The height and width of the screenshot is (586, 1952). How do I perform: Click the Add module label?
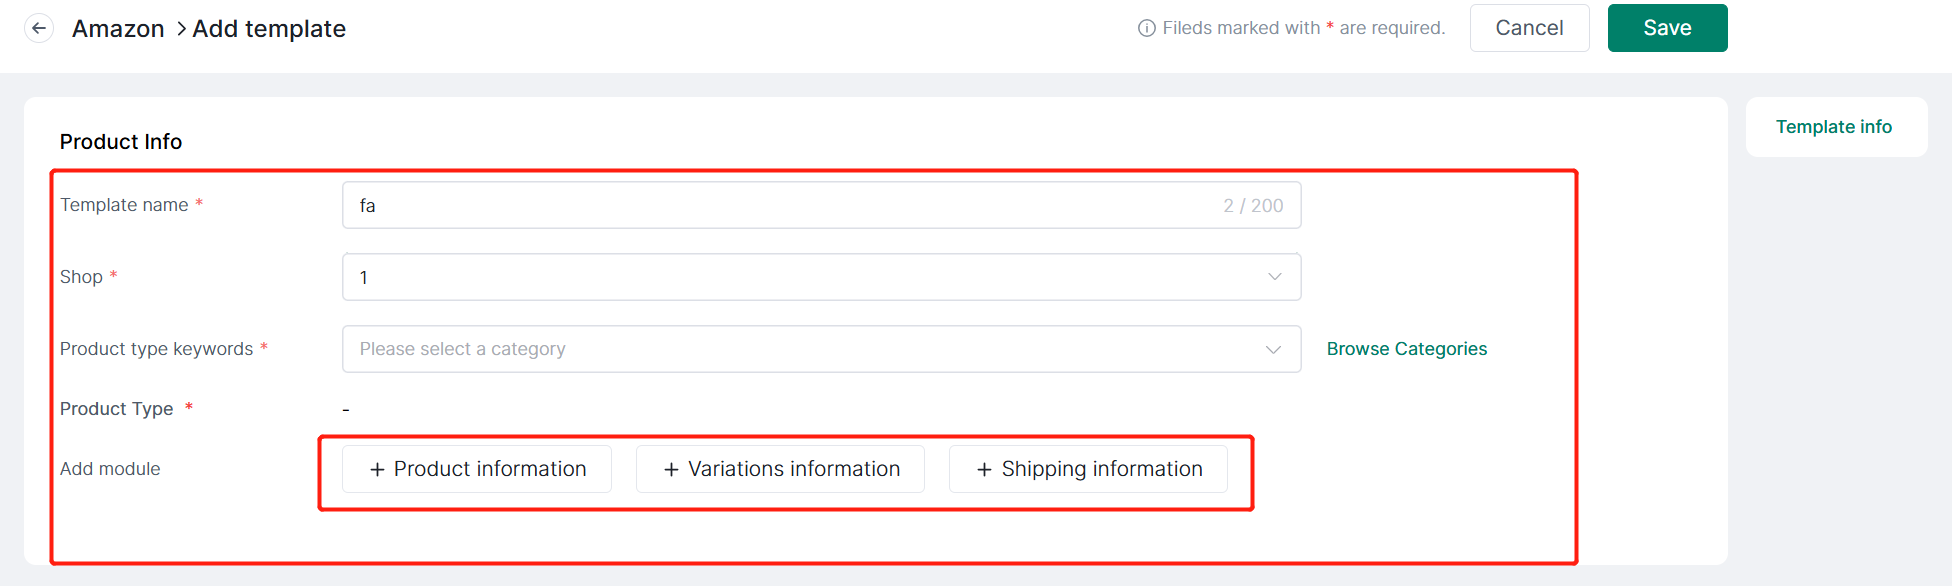110,469
